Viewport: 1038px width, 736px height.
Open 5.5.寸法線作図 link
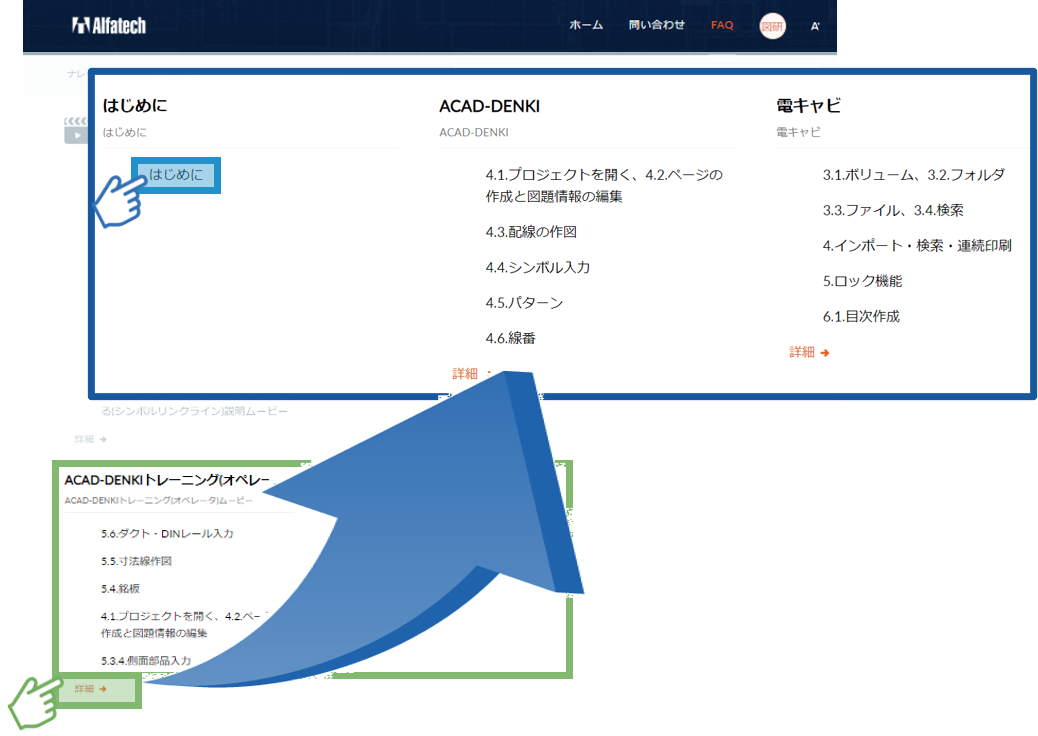[136, 561]
